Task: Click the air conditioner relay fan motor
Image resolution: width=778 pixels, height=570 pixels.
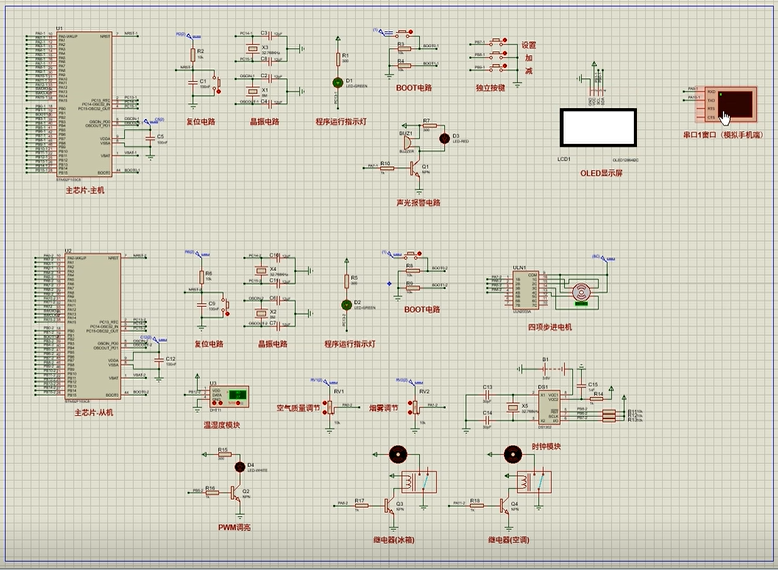Action: (x=512, y=453)
